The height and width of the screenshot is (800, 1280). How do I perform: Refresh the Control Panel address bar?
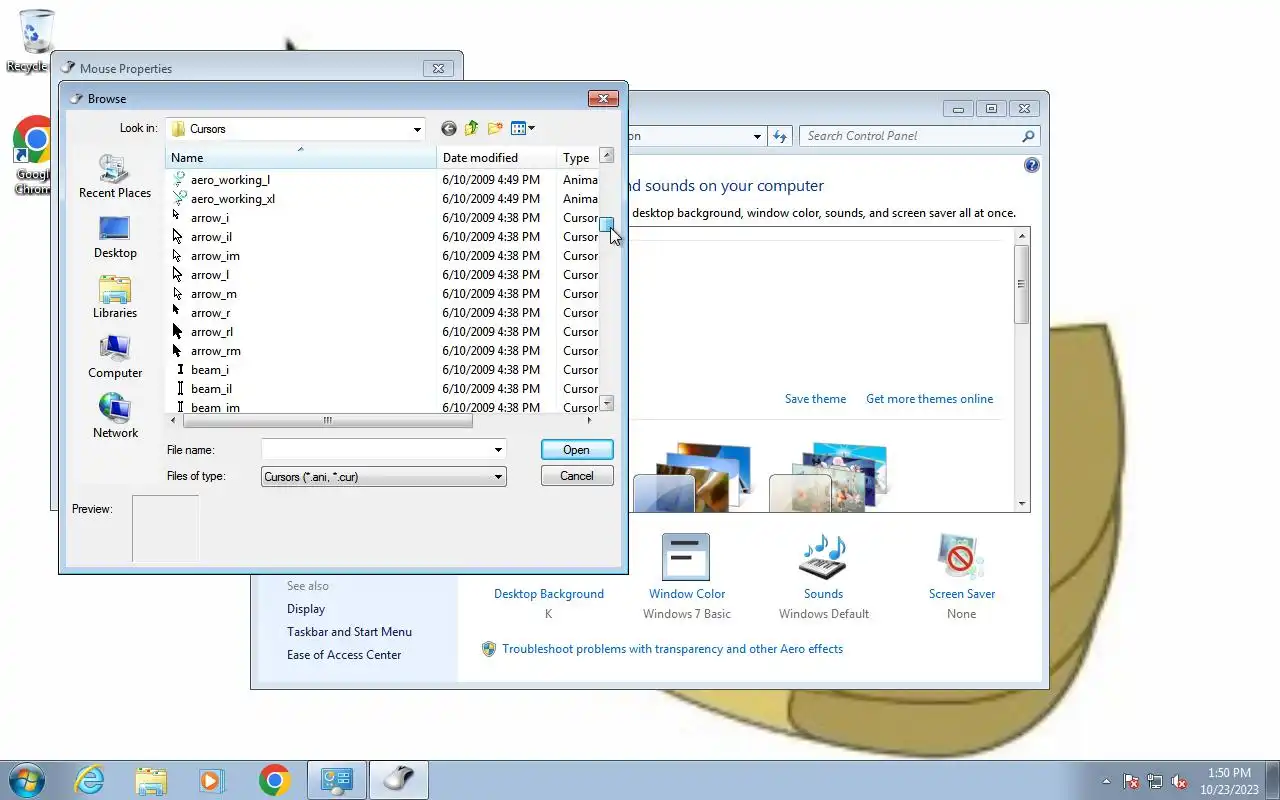[780, 136]
